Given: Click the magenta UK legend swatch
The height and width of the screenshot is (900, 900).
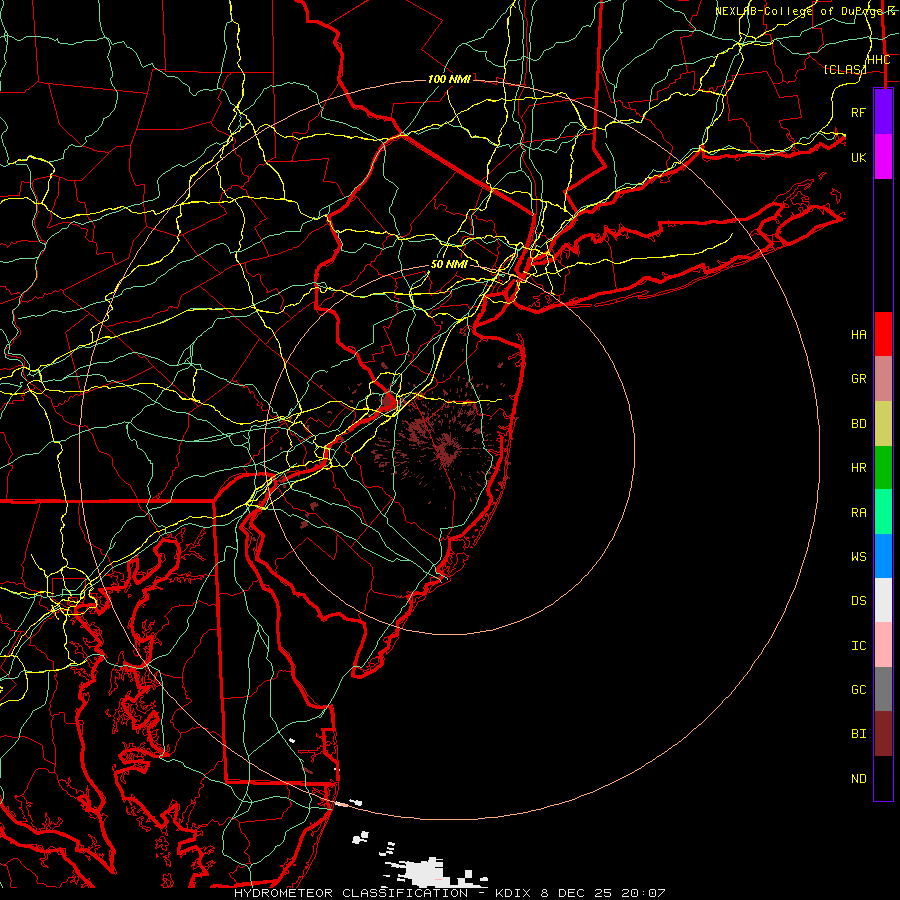Looking at the screenshot, I should (x=883, y=157).
